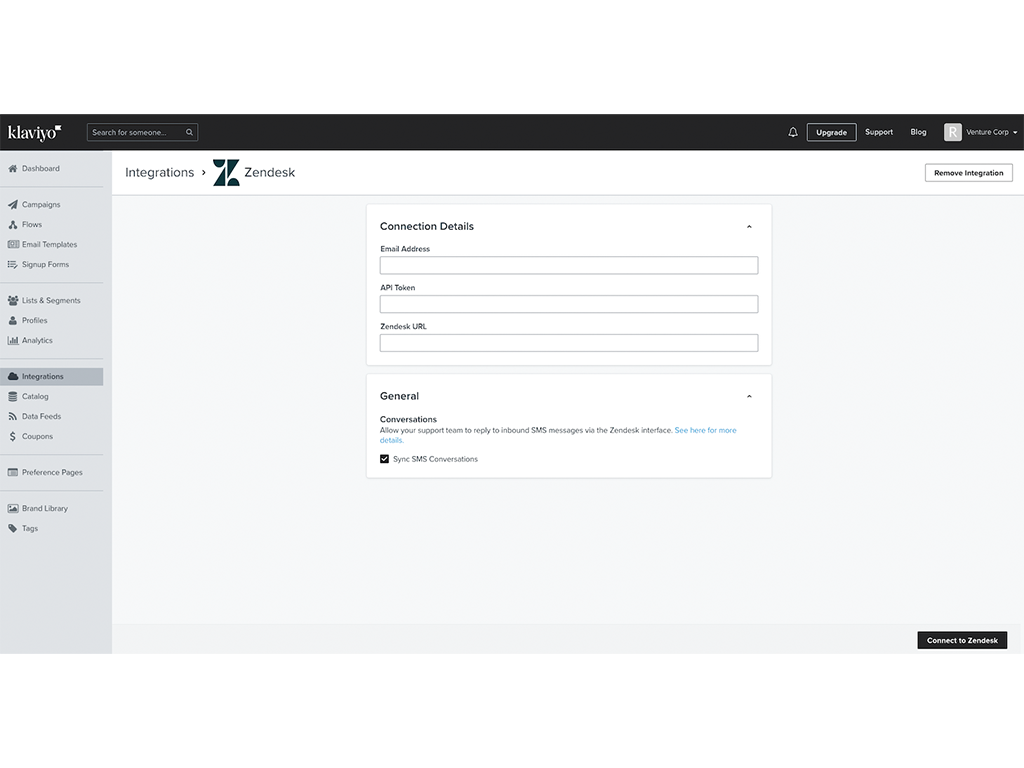Image resolution: width=1024 pixels, height=768 pixels.
Task: Navigate to Integrations breadcrumb link
Action: (159, 172)
